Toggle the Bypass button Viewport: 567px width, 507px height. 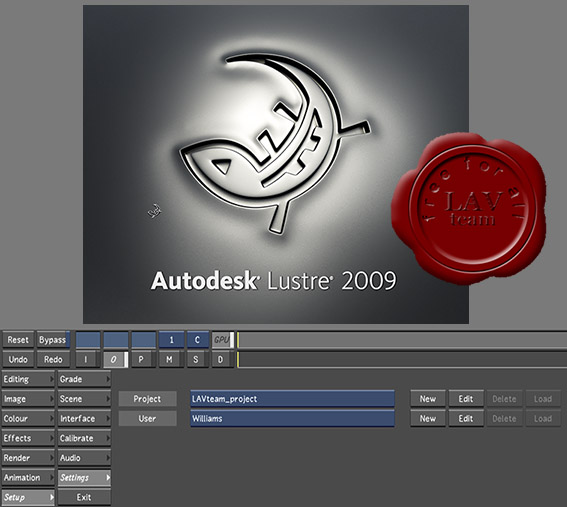(x=53, y=340)
